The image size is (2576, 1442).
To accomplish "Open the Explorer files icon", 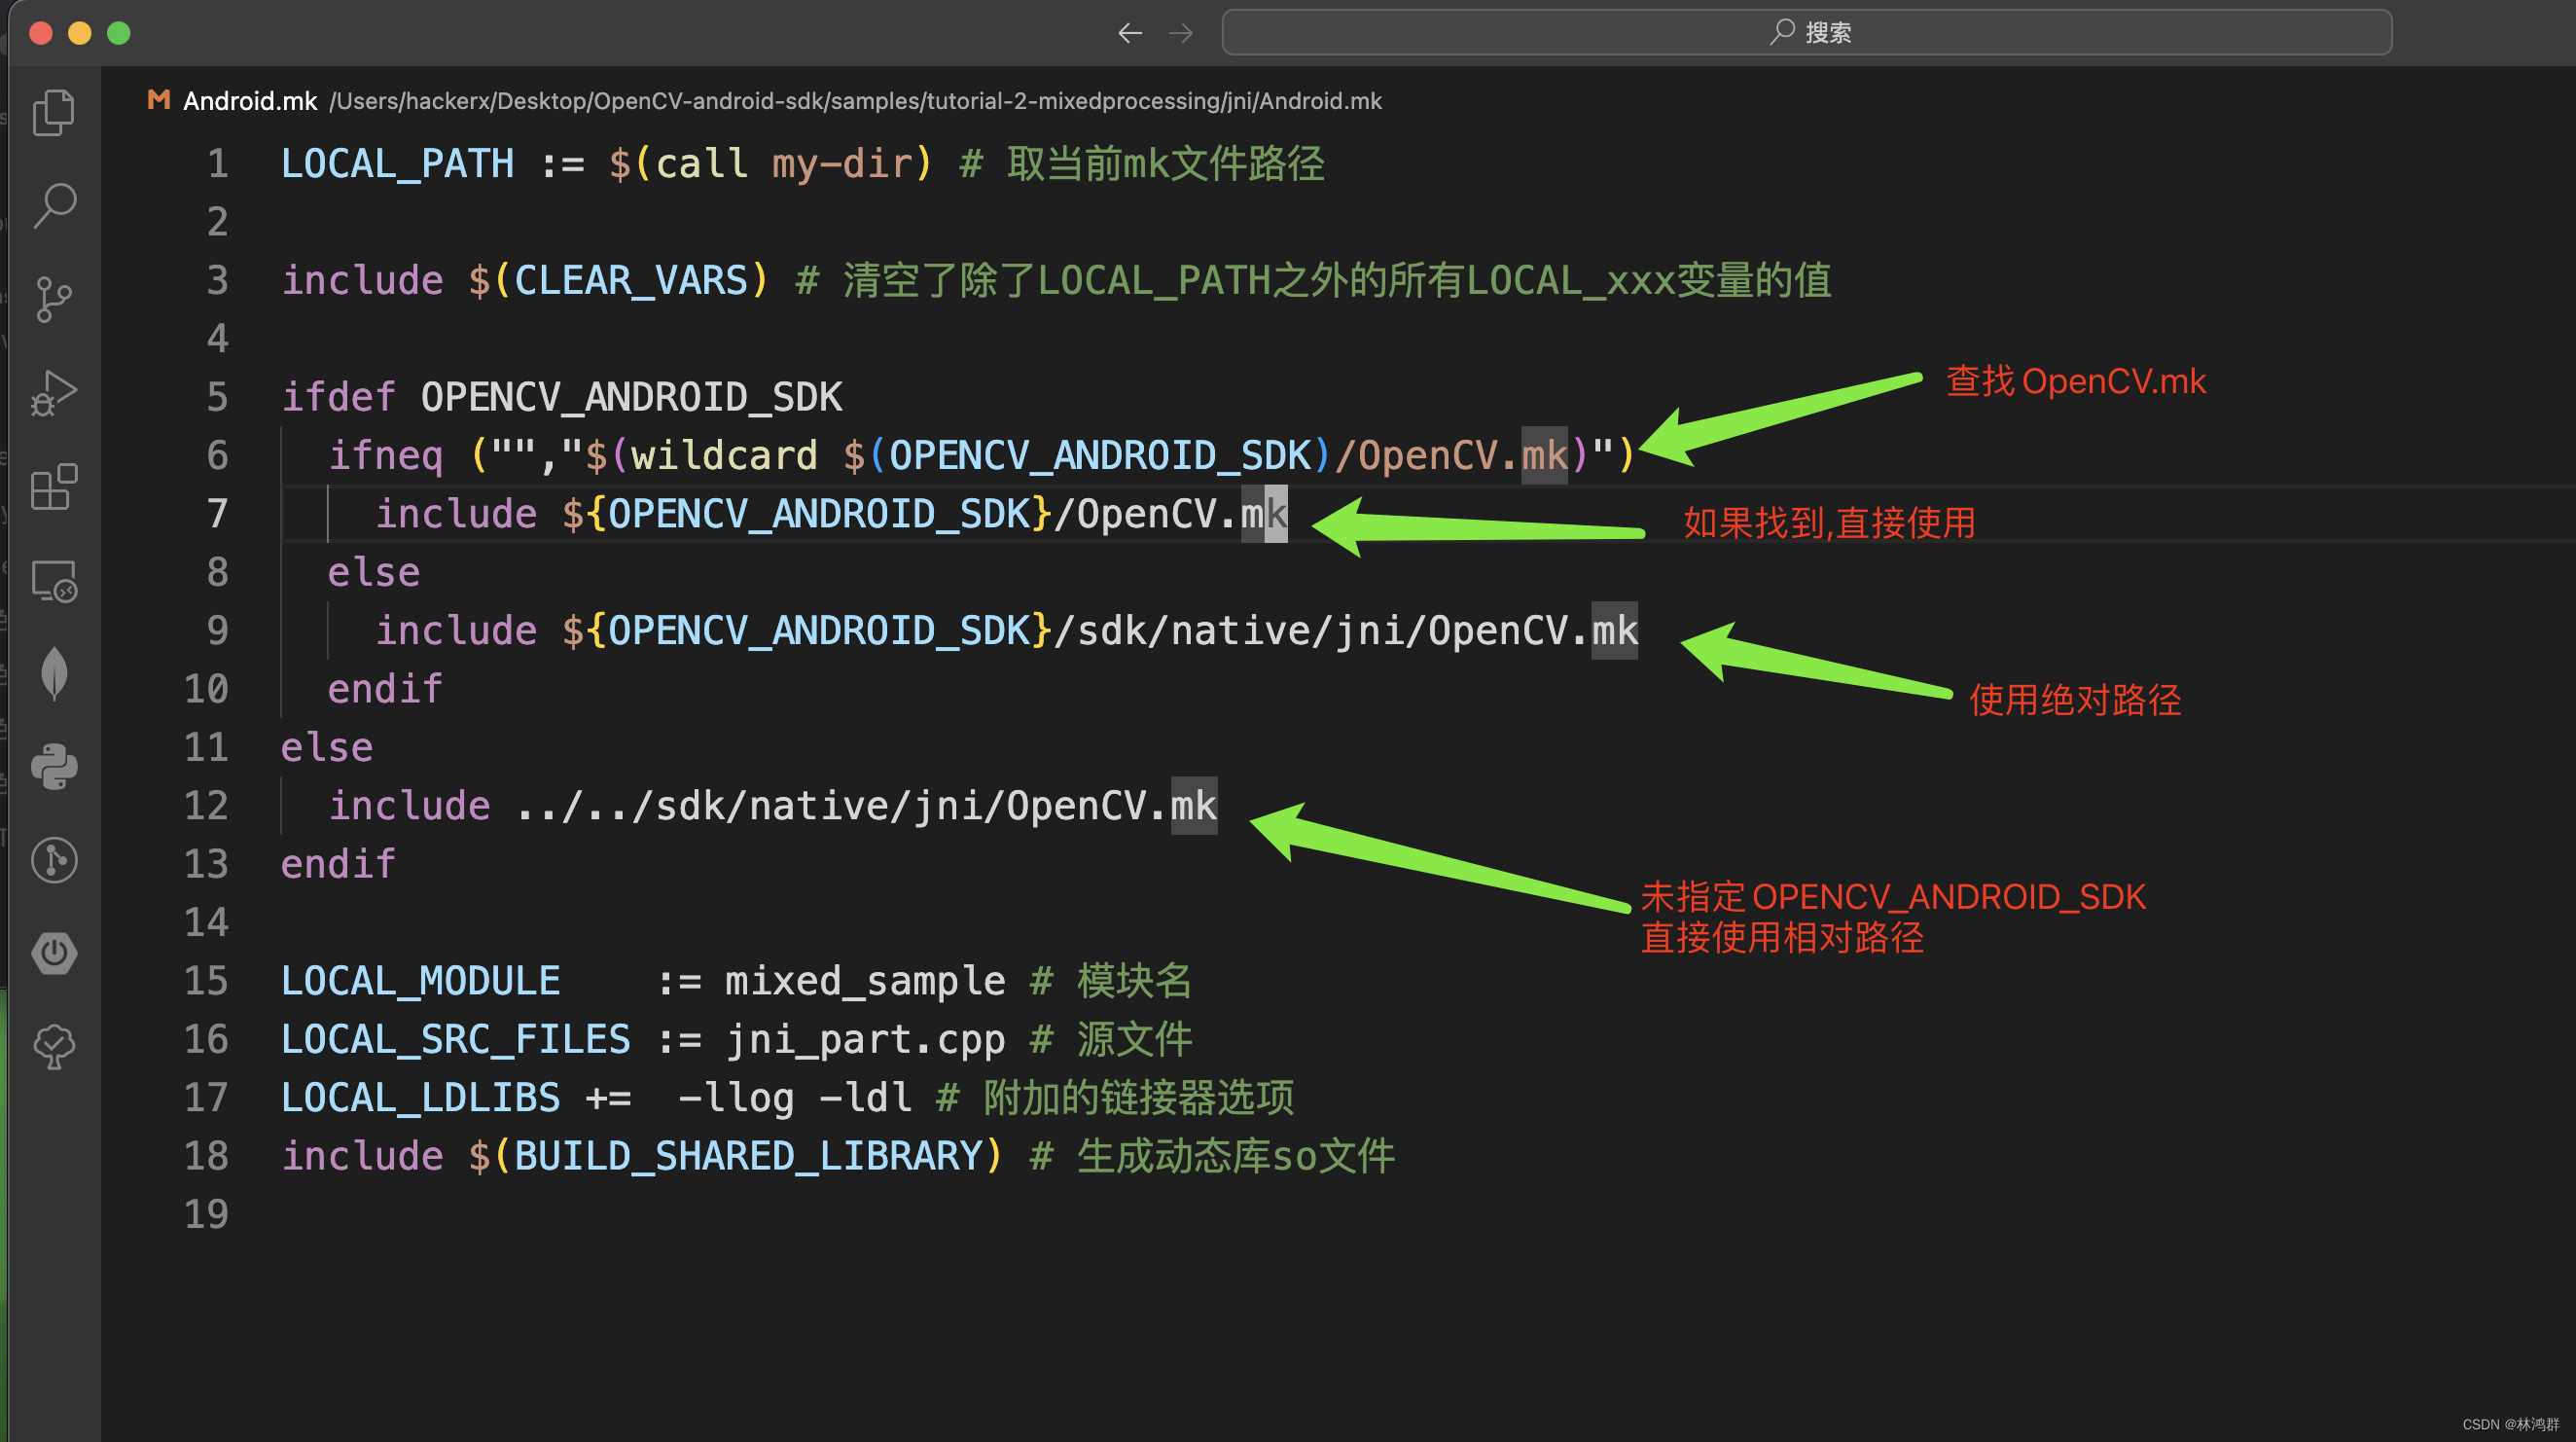I will 54,112.
